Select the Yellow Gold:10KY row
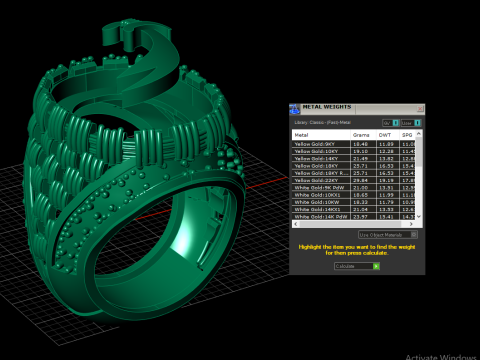Screen dimensions: 480x360 (x=354, y=151)
